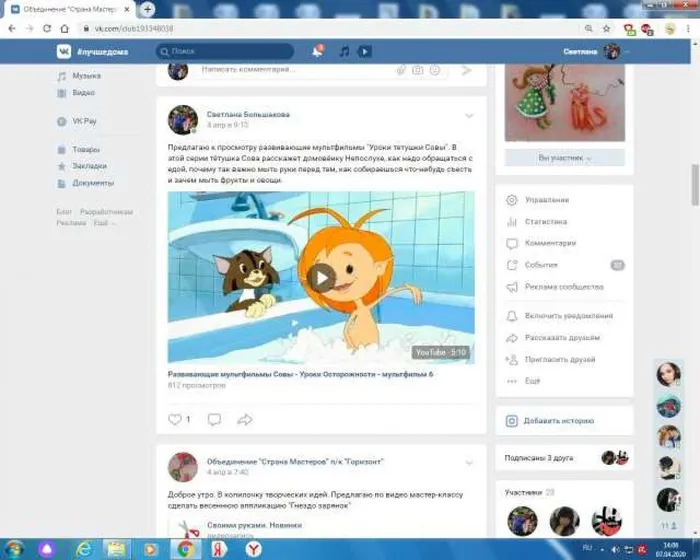Open Управление community settings
The image size is (700, 560).
coord(547,200)
